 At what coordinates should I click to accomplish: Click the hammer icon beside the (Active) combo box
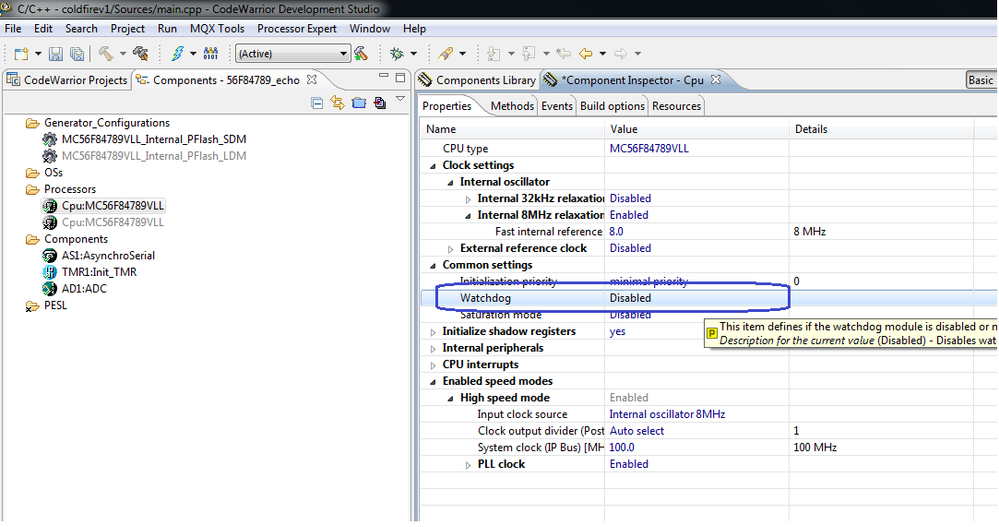pos(362,54)
